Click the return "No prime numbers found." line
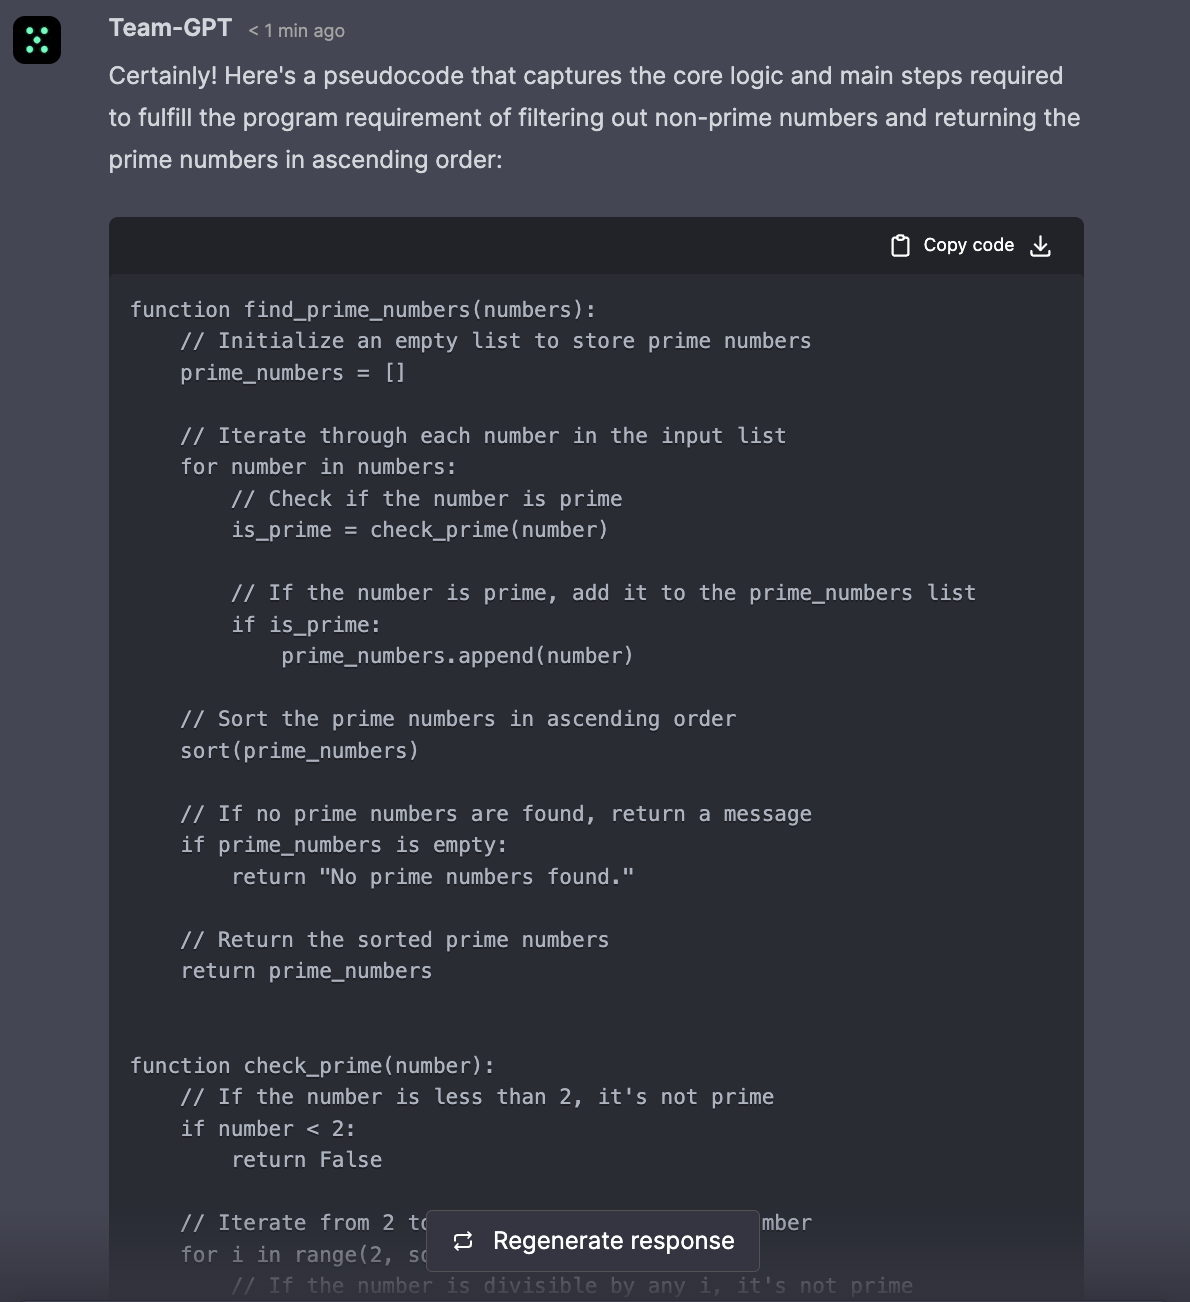Screen dimensions: 1190x1302 pos(432,877)
